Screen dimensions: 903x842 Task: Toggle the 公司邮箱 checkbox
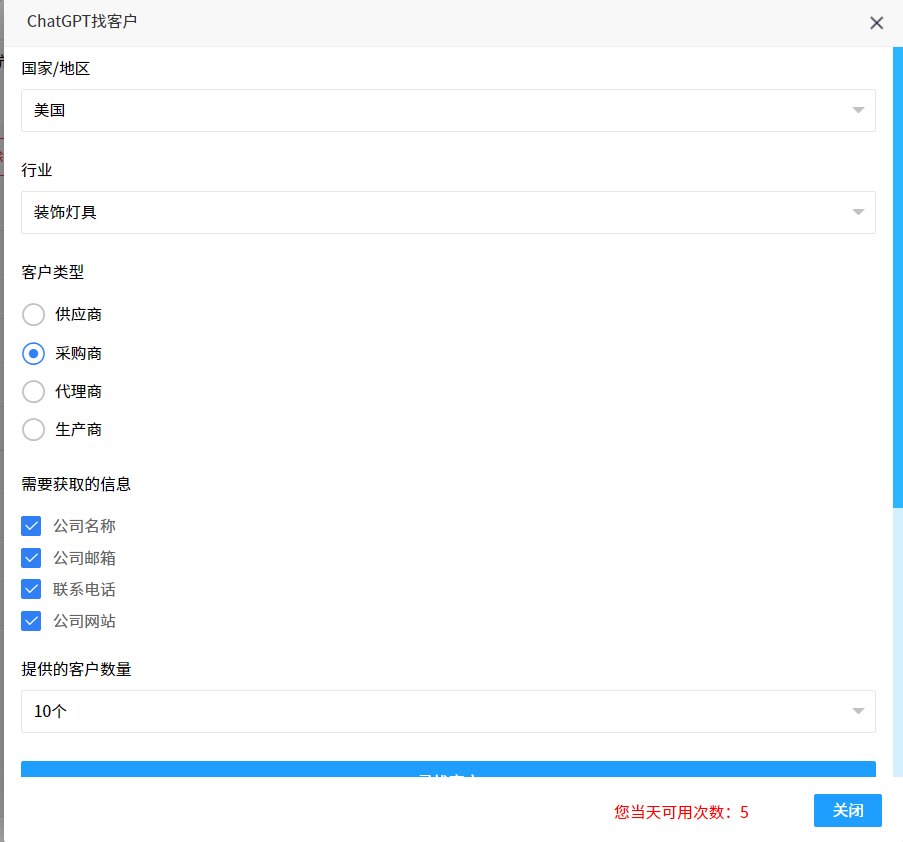(31, 558)
